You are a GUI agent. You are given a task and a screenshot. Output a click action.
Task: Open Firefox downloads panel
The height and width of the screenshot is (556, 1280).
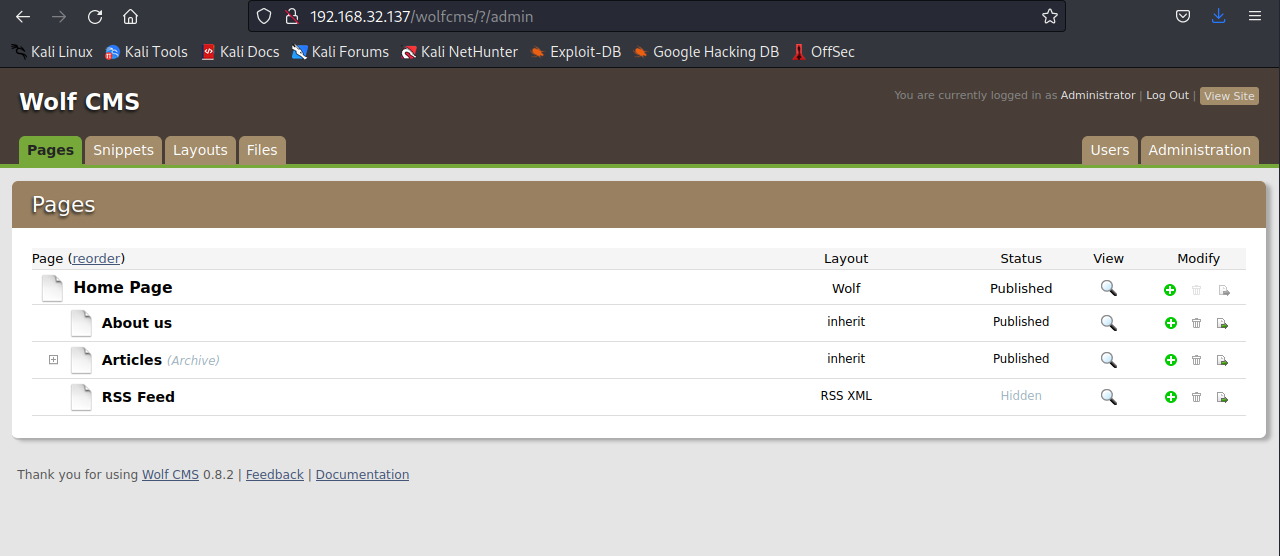coord(1218,16)
